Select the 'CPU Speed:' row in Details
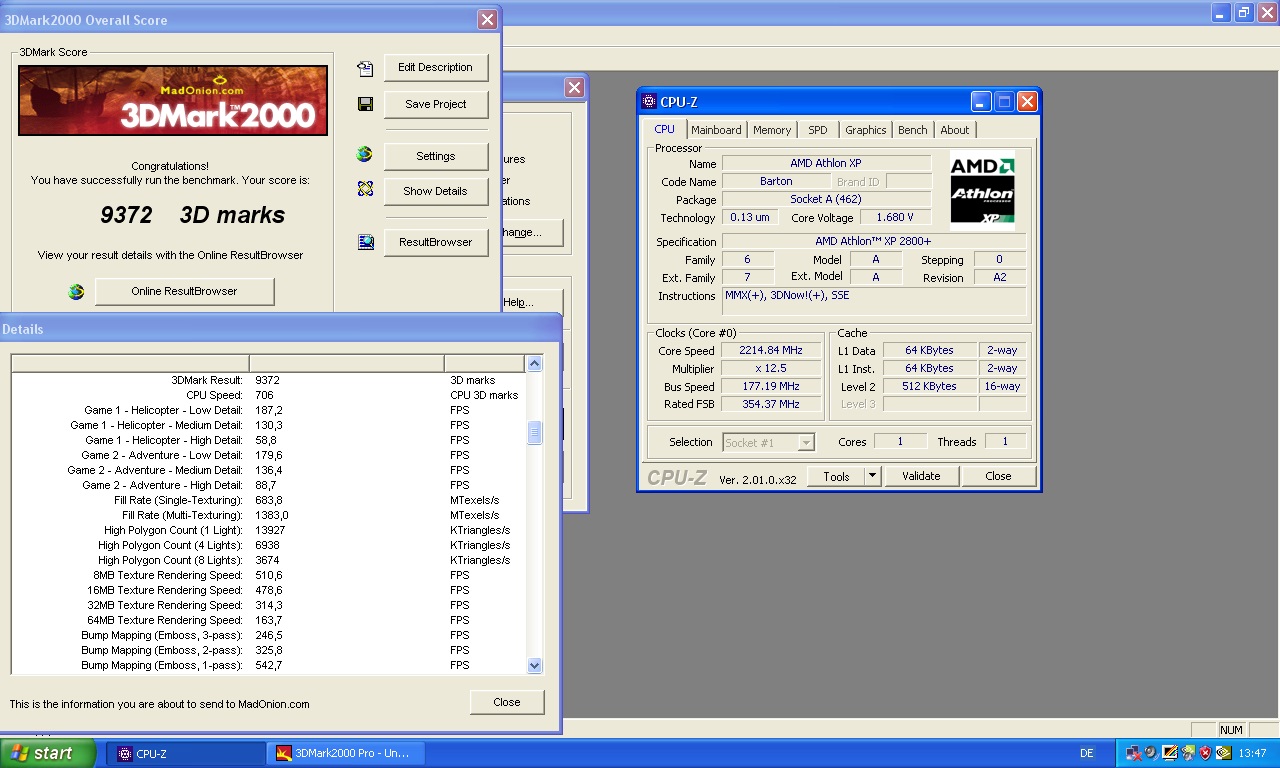This screenshot has width=1280, height=768. click(268, 395)
